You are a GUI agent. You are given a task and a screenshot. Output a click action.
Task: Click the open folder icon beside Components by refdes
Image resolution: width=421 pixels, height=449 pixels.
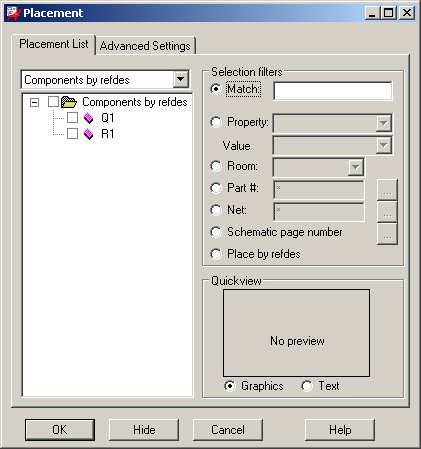(x=69, y=102)
